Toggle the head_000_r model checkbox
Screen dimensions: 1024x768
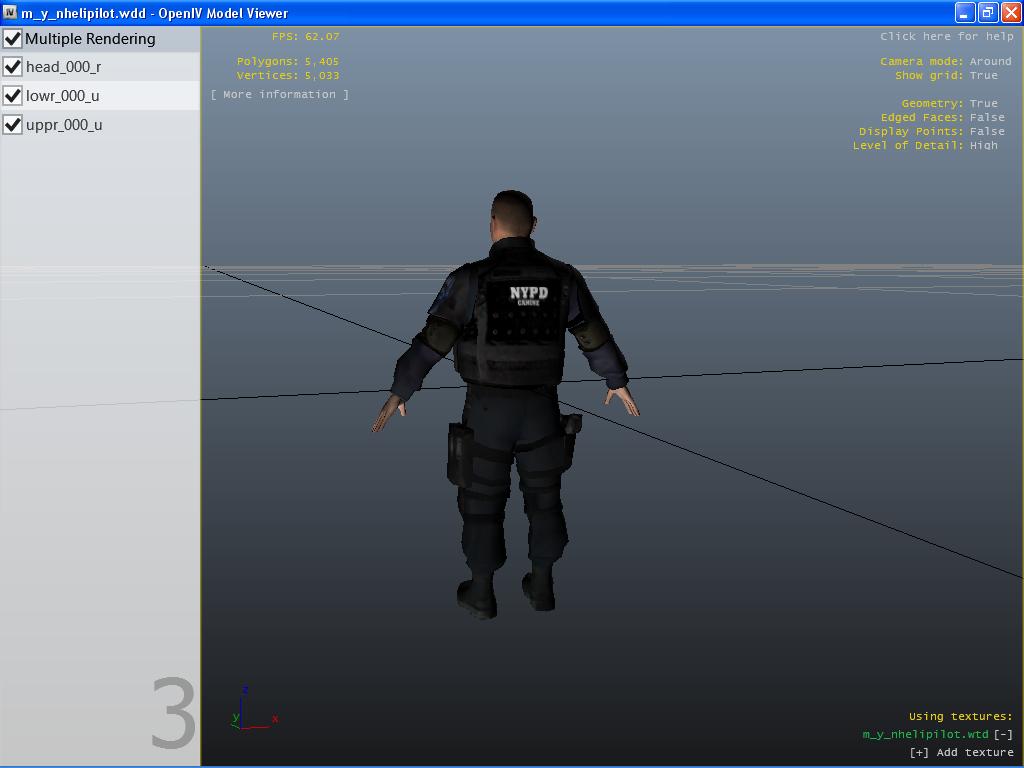pos(13,67)
